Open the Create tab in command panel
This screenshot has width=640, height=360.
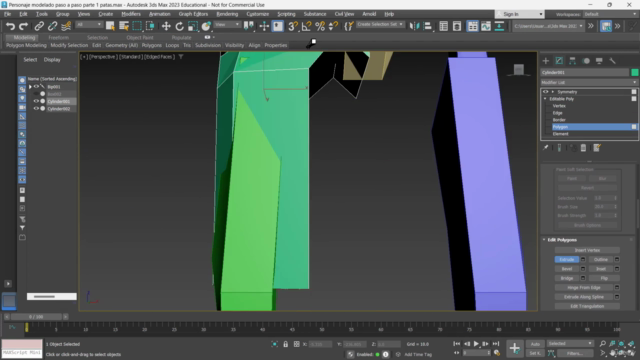[546, 61]
